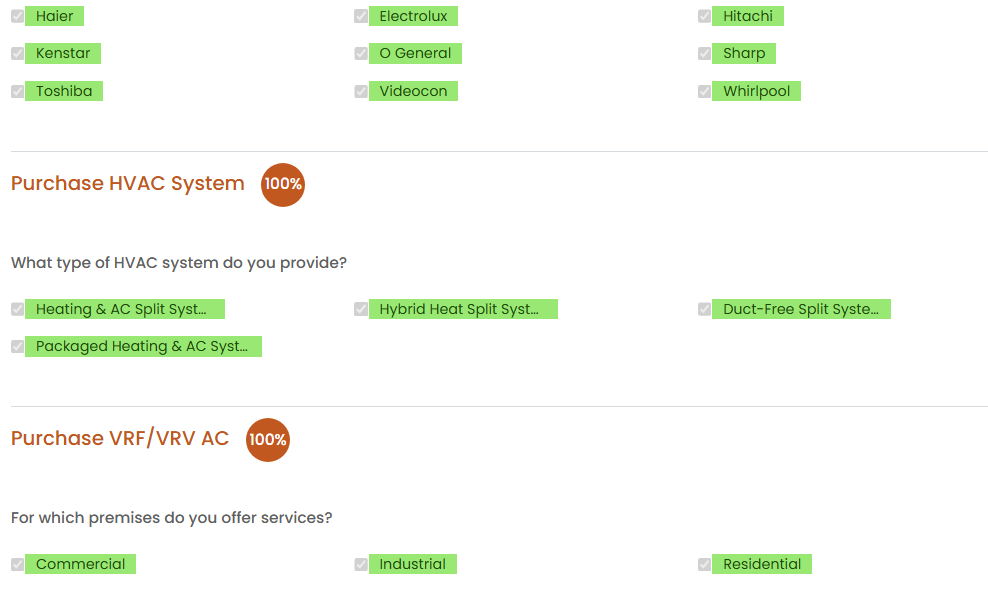
Task: Click VRF/VRV AC 100% completion badge
Action: pos(268,440)
